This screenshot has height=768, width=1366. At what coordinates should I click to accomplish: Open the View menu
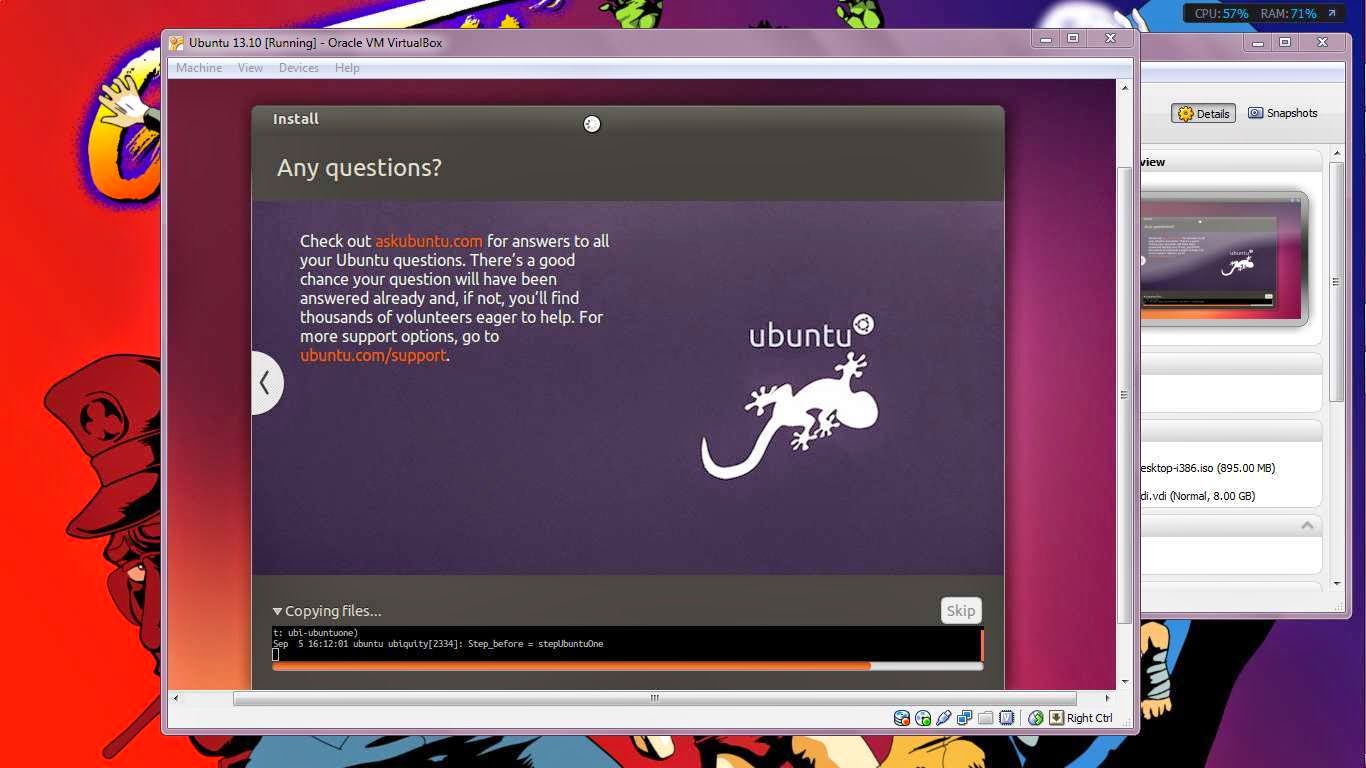coord(250,68)
